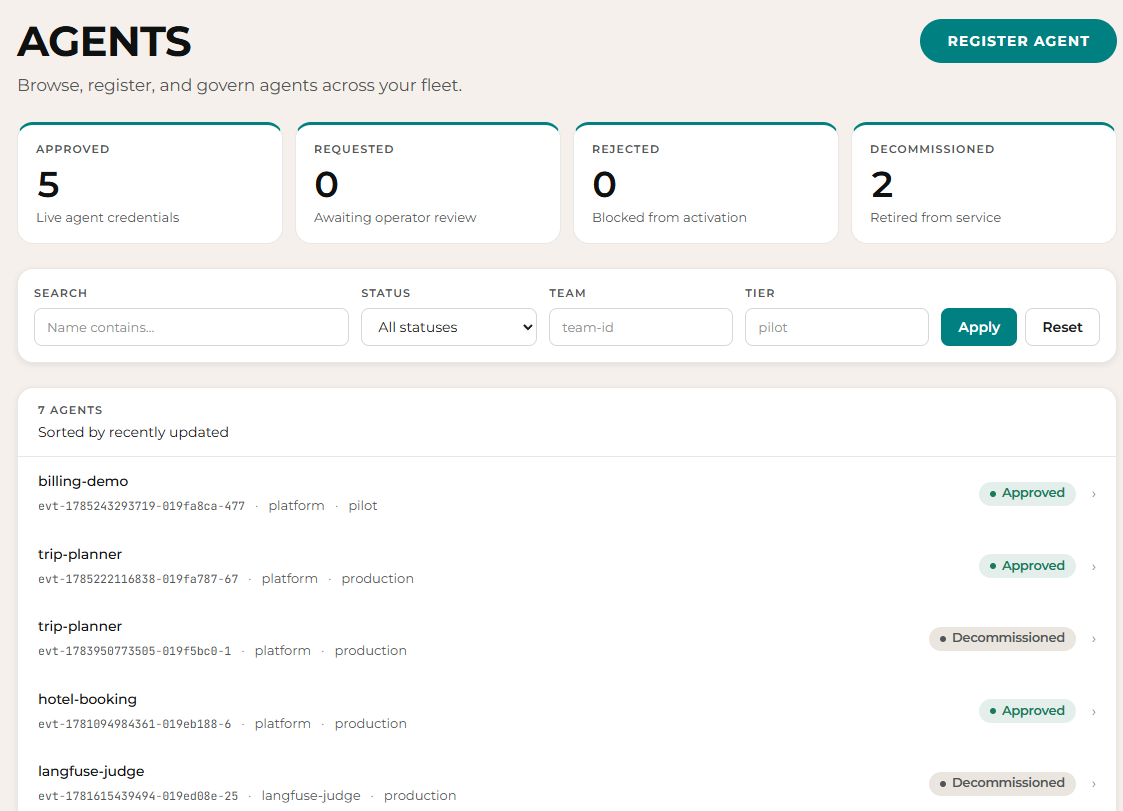The width and height of the screenshot is (1123, 811).
Task: Open the Requested summary card
Action: coord(428,183)
